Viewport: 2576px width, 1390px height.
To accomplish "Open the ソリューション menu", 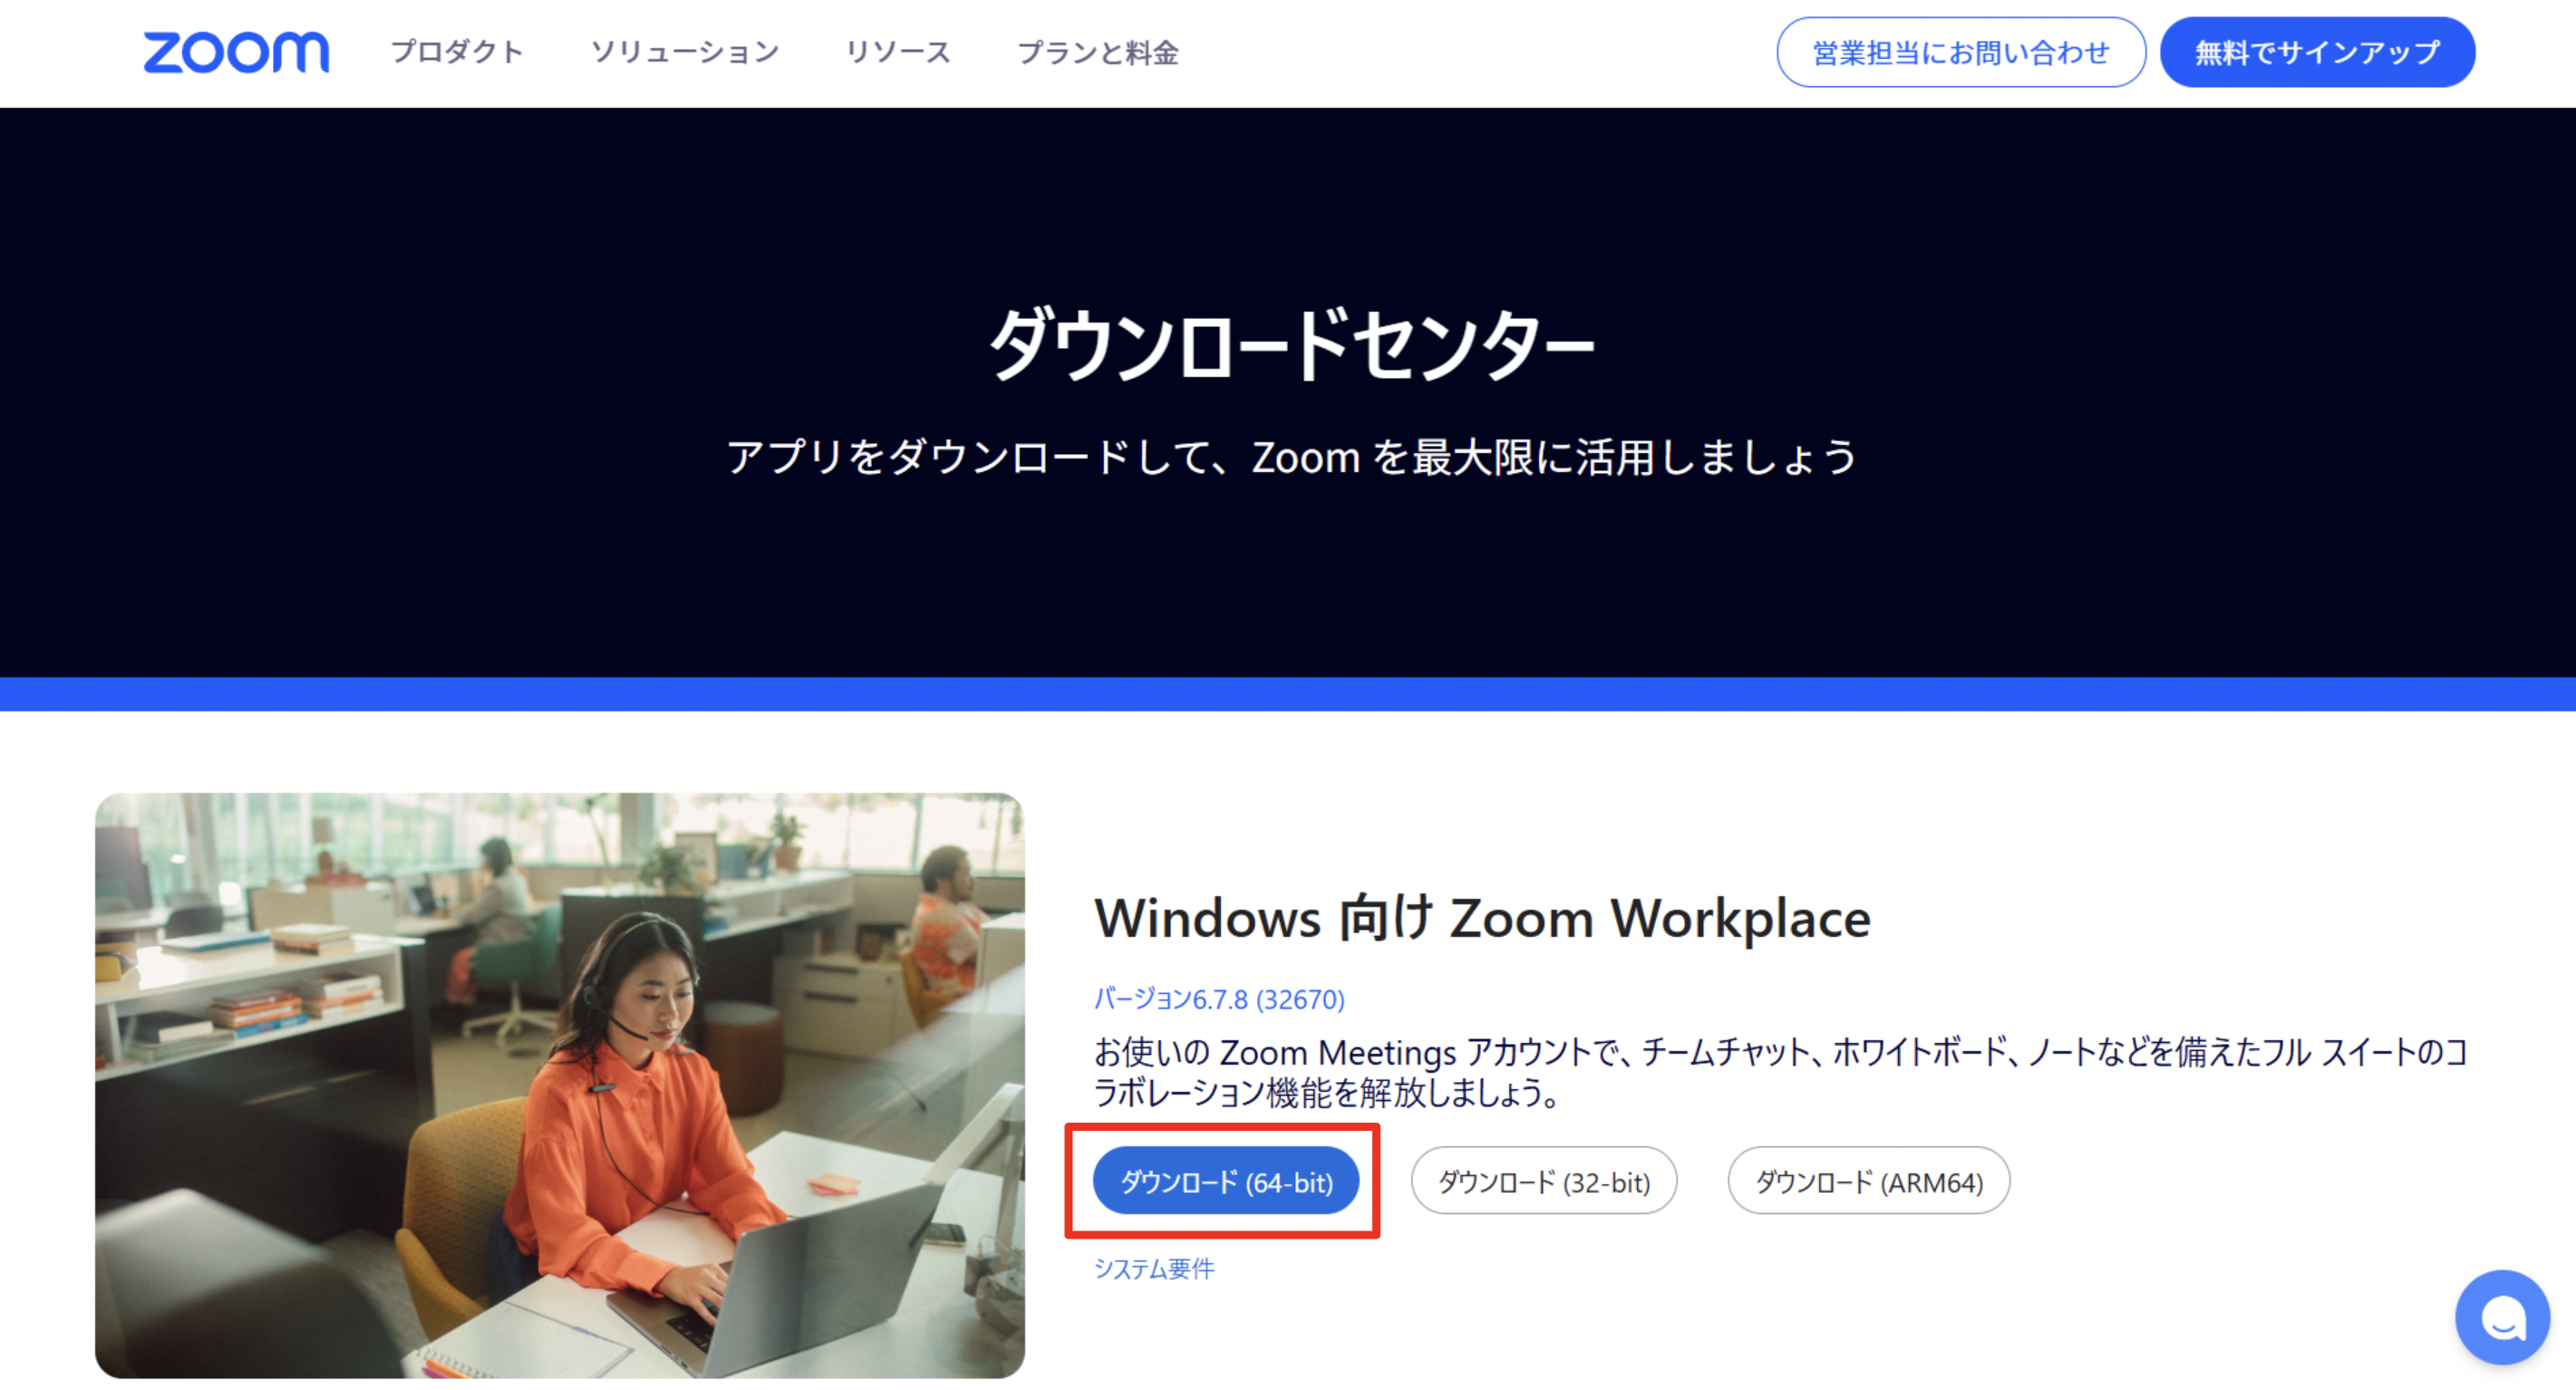I will (x=685, y=52).
